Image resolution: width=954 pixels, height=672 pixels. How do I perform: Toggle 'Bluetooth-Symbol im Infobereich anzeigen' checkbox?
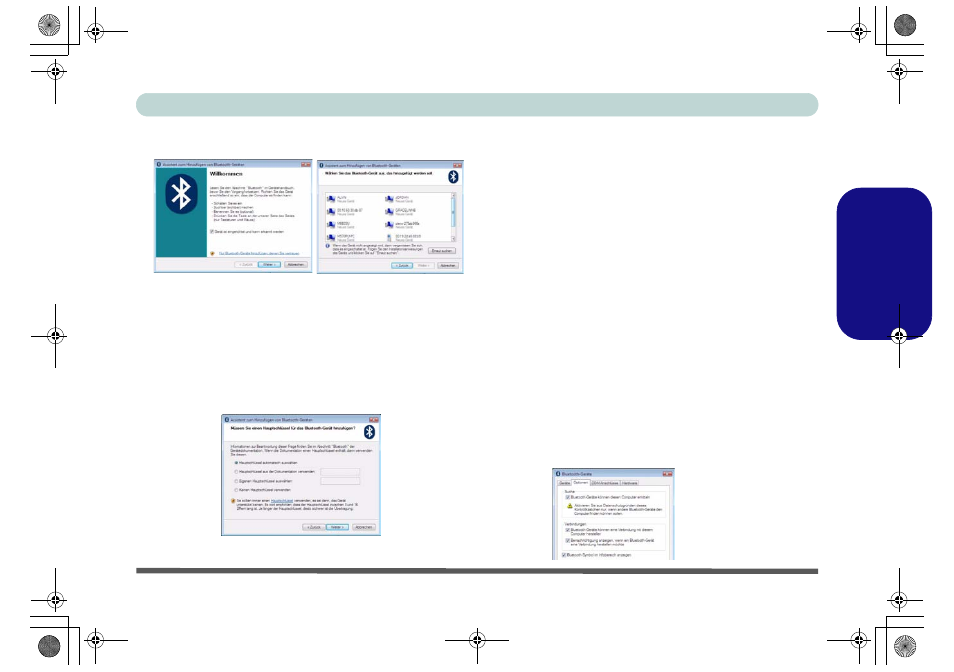tap(564, 555)
